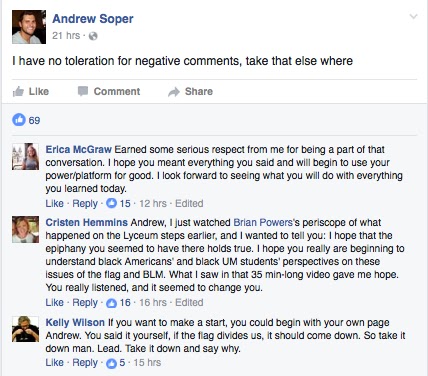The width and height of the screenshot is (428, 376).
Task: Click the Comment speech bubble icon
Action: pyautogui.click(x=83, y=91)
